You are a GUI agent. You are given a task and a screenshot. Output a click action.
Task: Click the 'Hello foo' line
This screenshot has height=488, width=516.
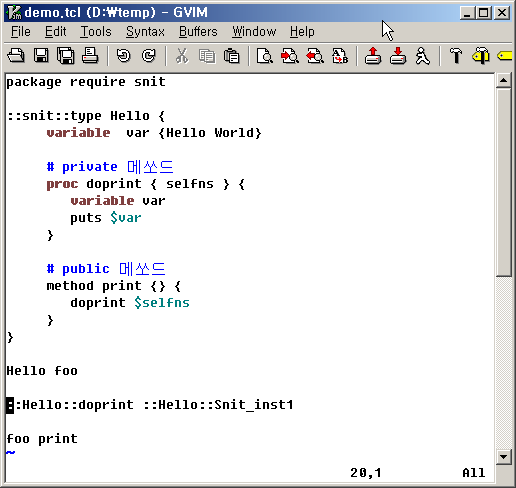tap(42, 371)
